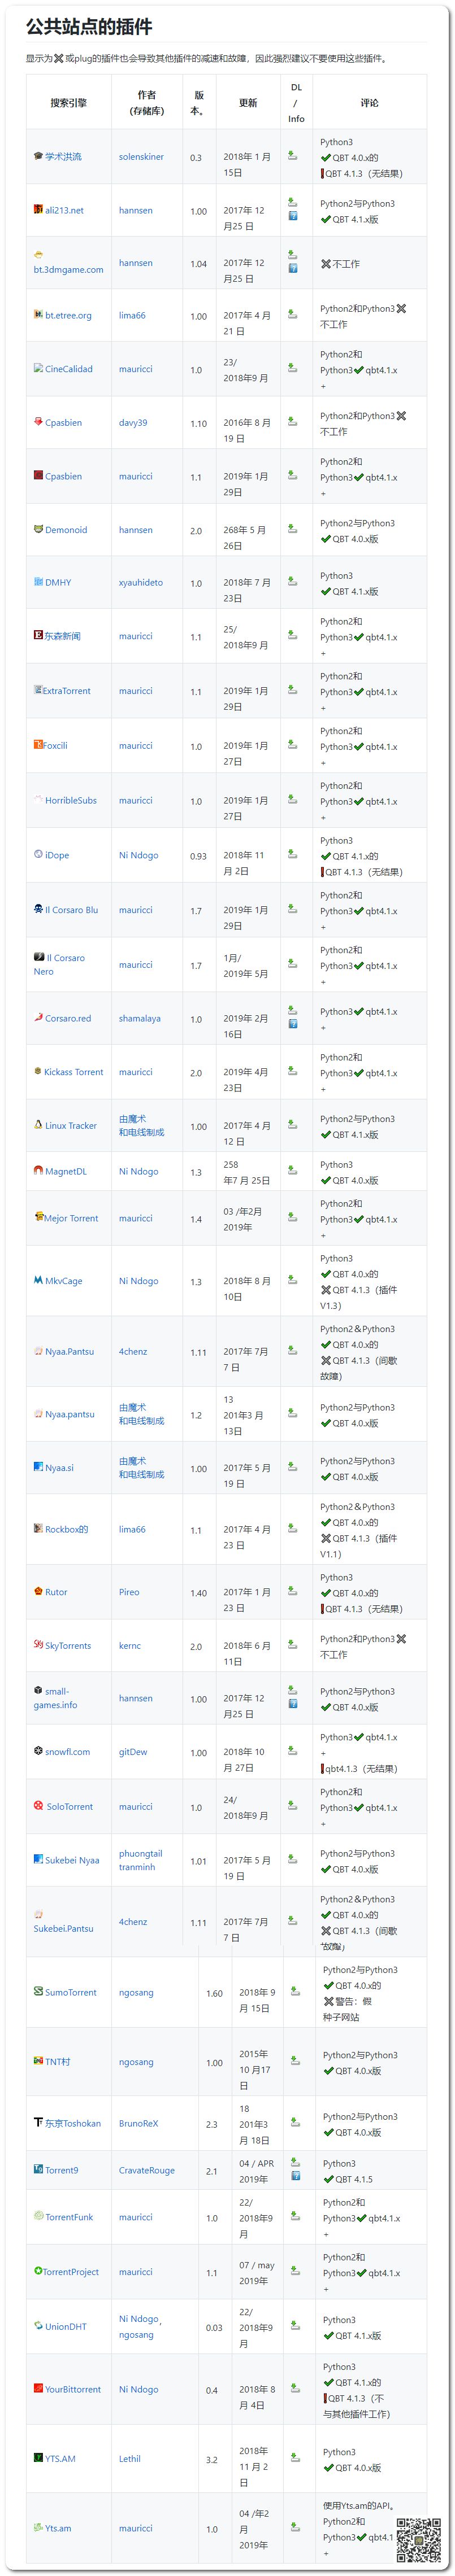Click the 搜索引擎 column header

click(69, 103)
